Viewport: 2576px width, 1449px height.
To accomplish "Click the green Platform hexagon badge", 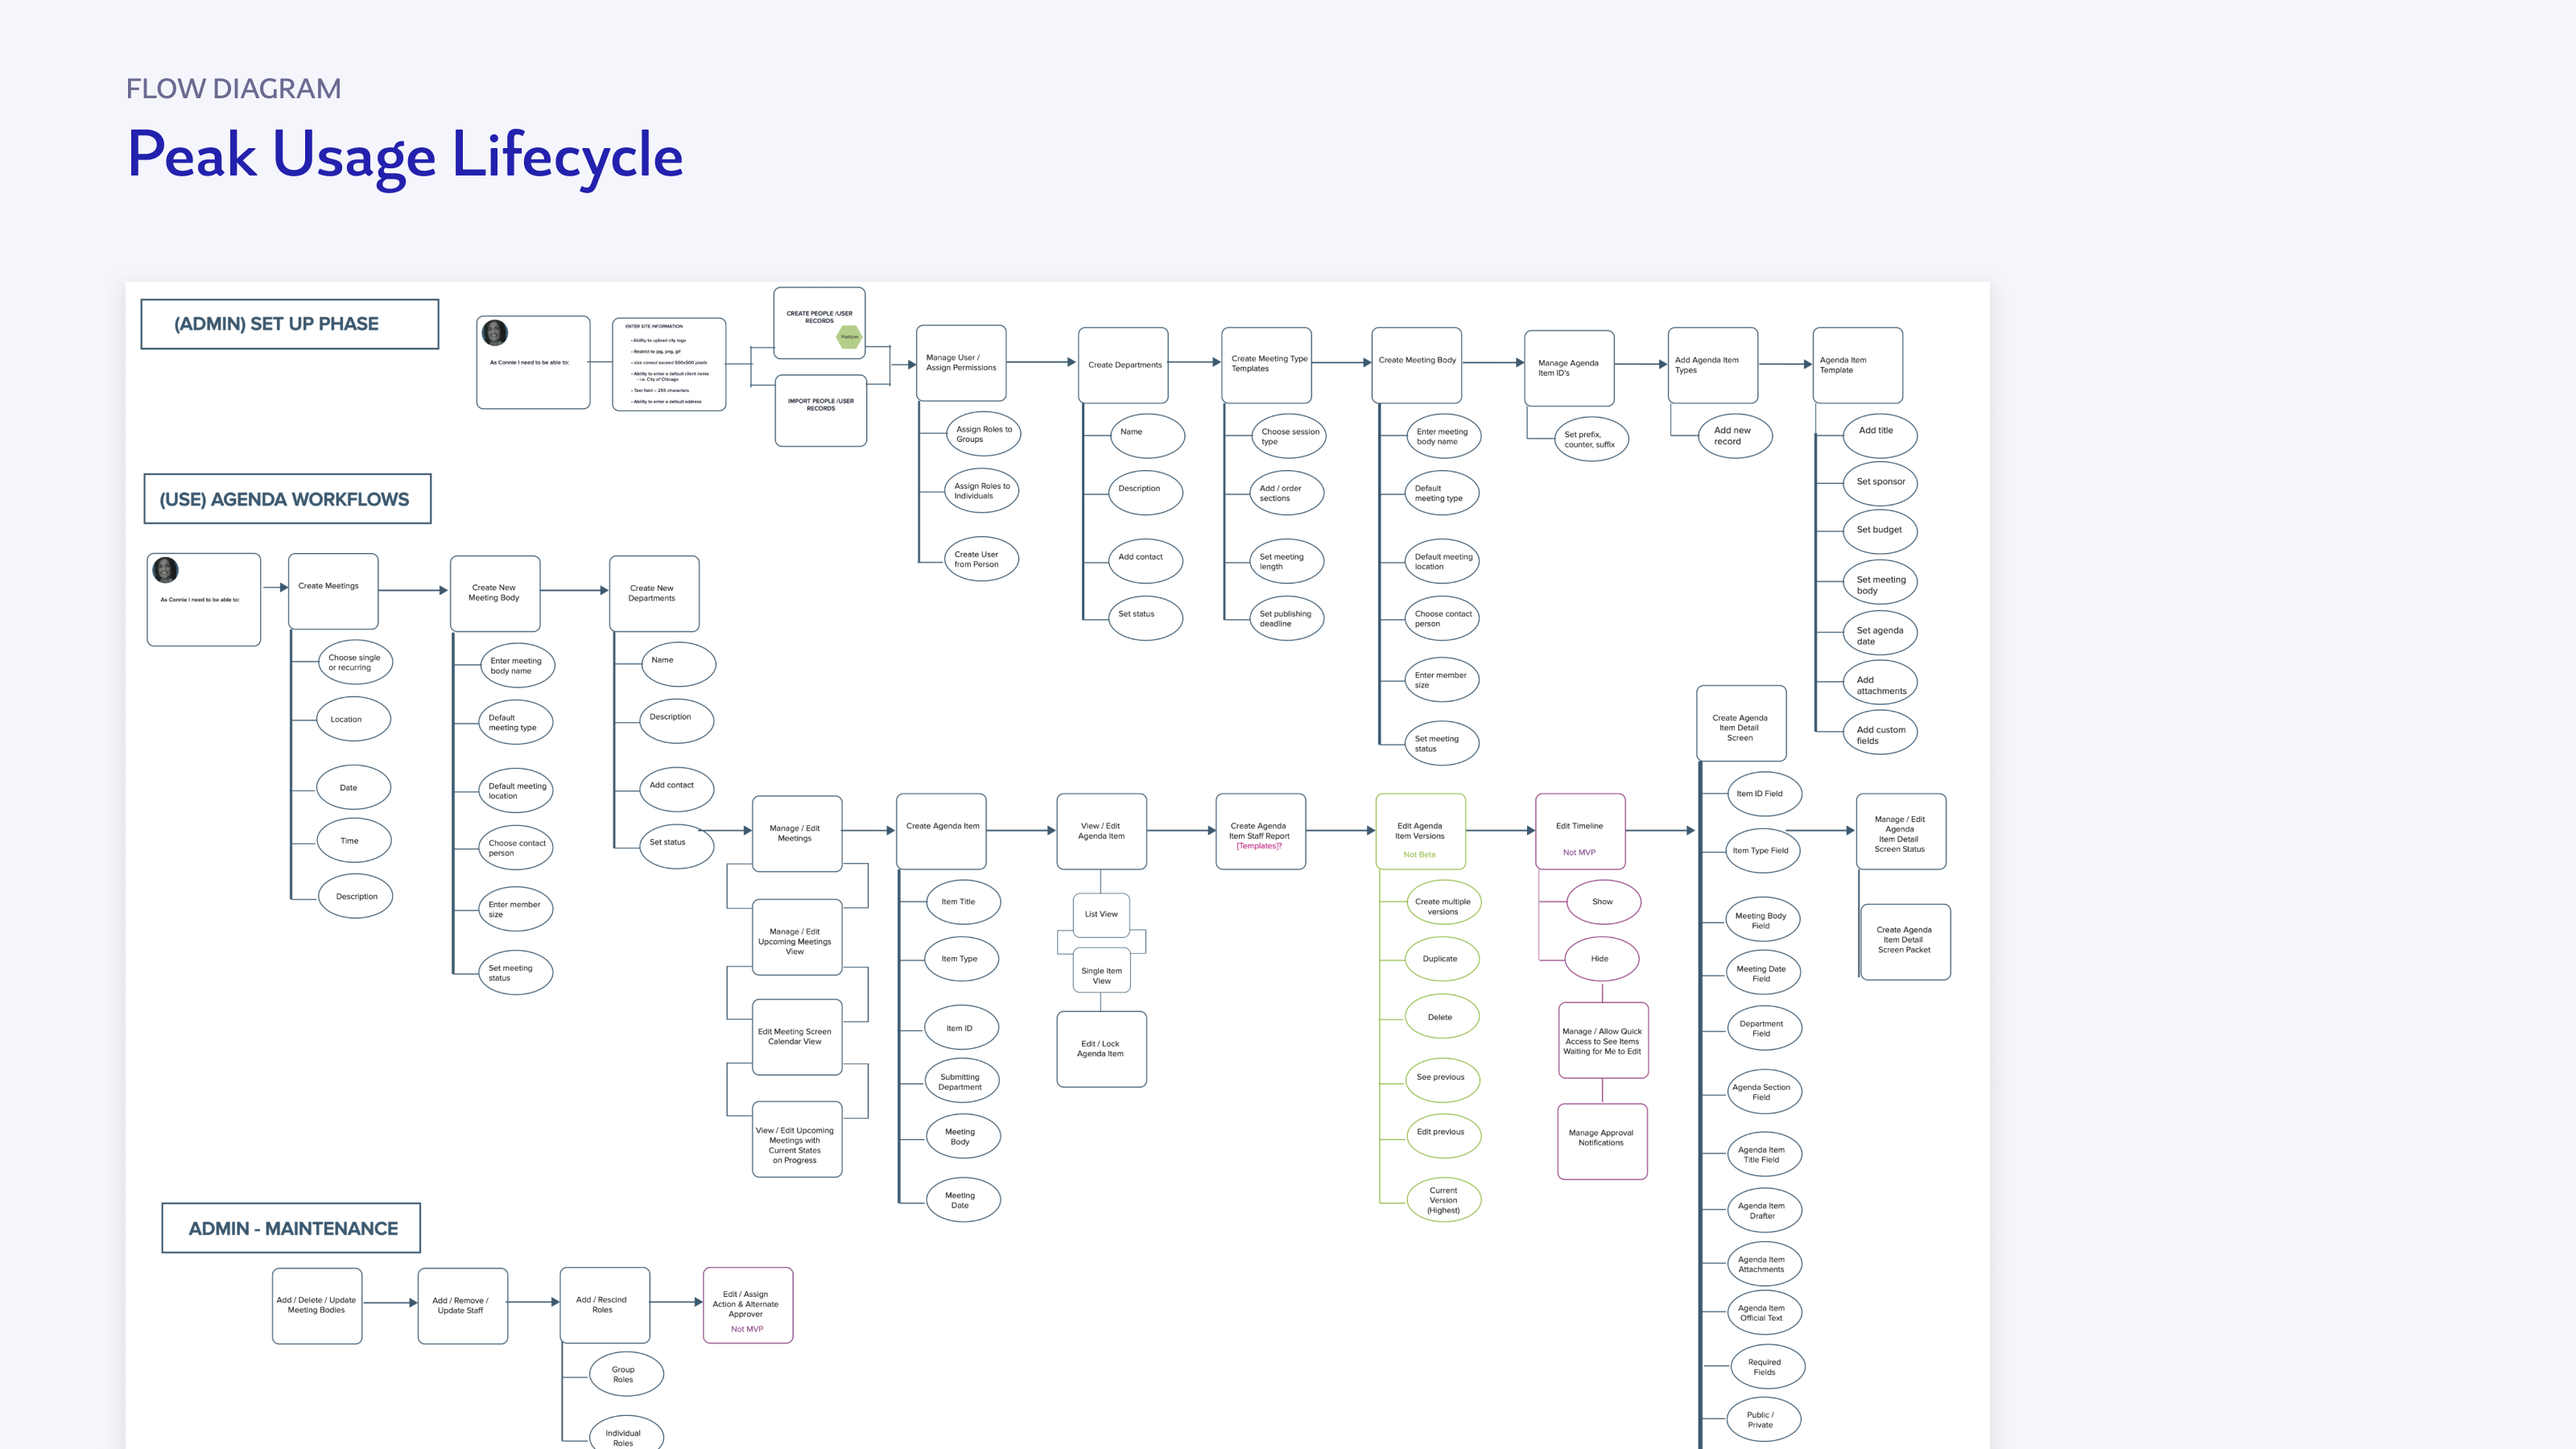I will (849, 337).
